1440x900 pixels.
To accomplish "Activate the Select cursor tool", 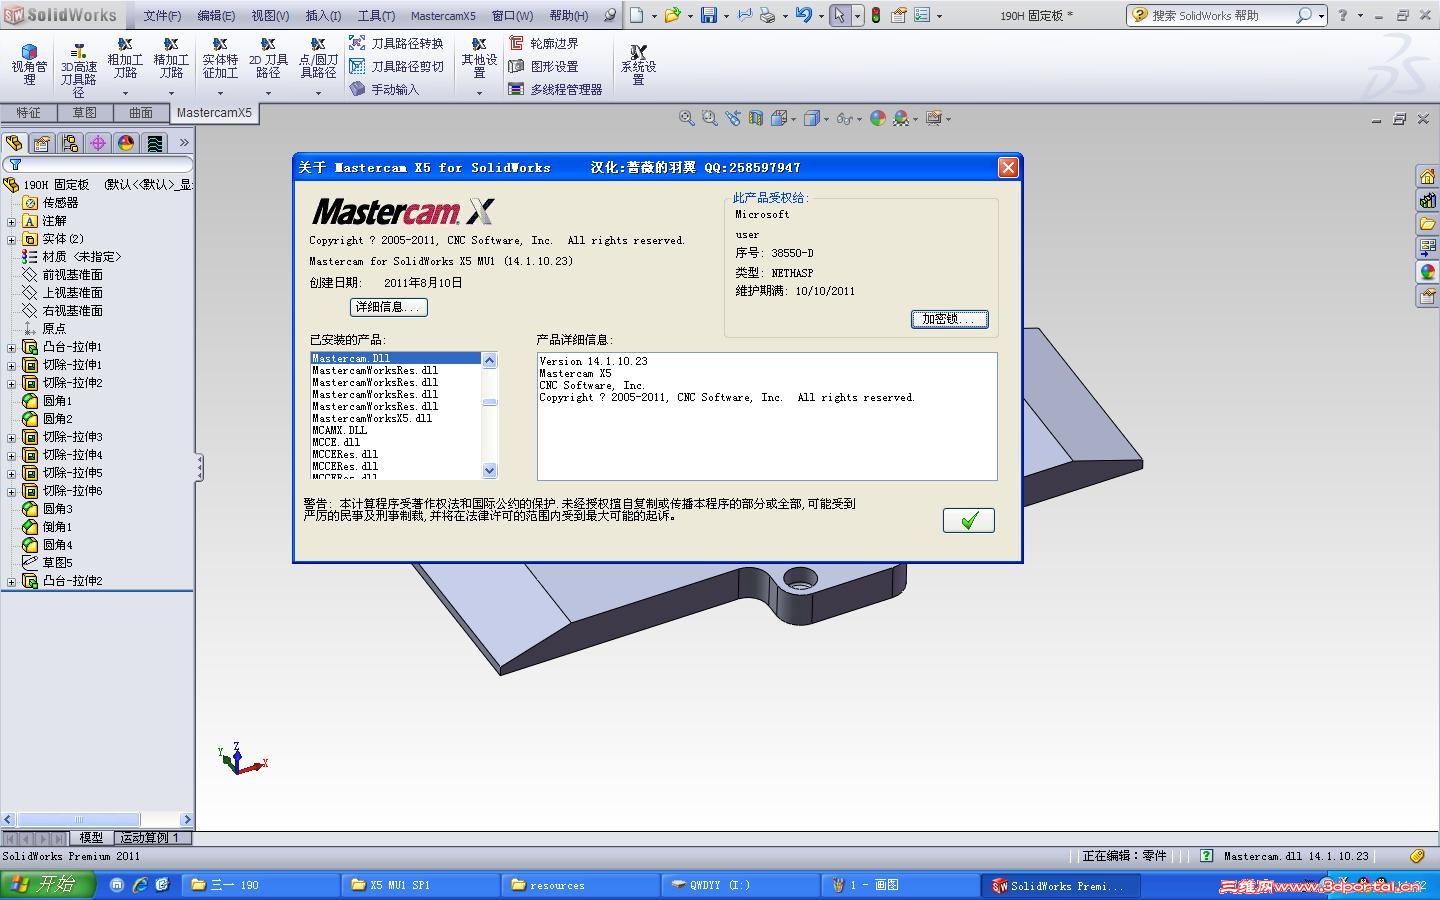I will click(x=839, y=15).
